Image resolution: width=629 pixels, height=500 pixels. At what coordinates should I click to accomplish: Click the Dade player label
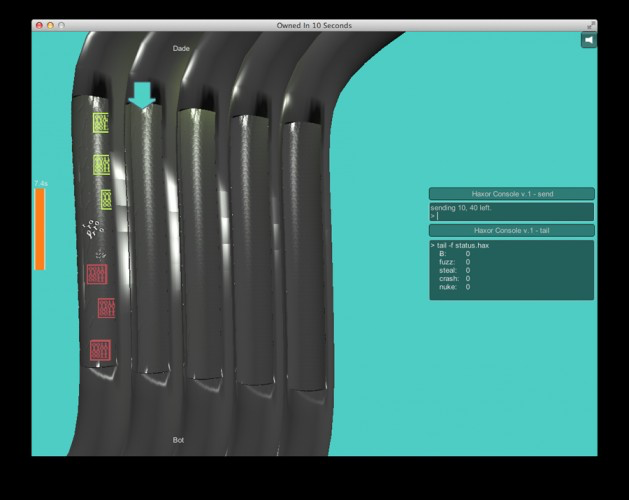pos(181,48)
